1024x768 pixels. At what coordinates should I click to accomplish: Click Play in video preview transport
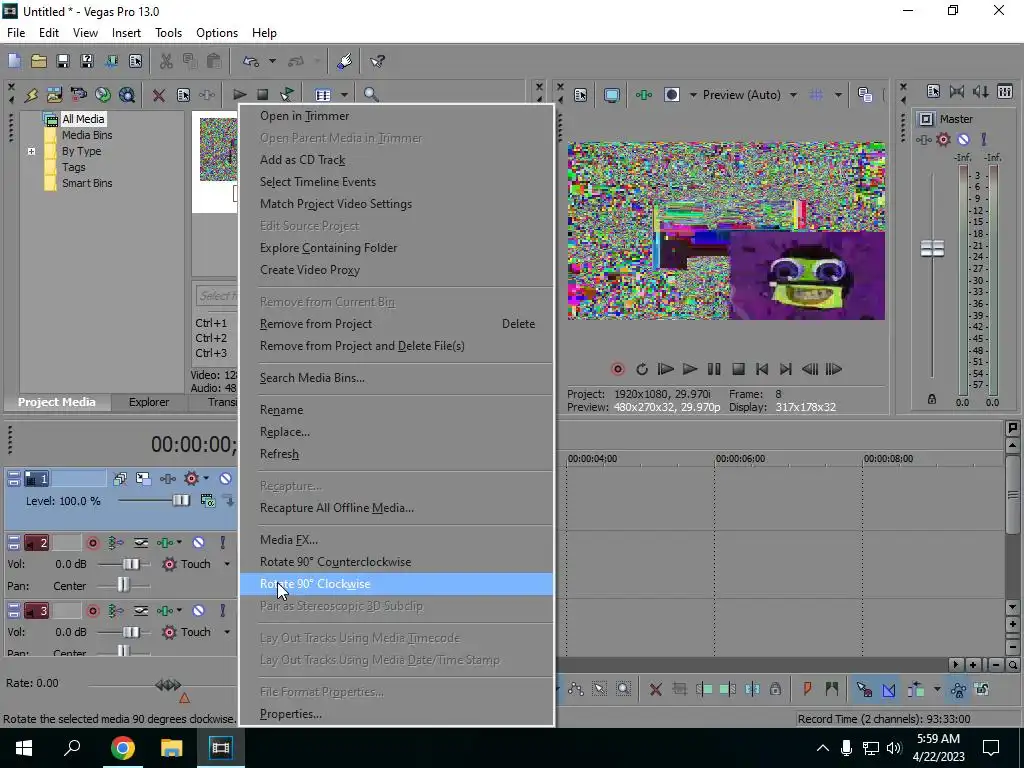[690, 370]
